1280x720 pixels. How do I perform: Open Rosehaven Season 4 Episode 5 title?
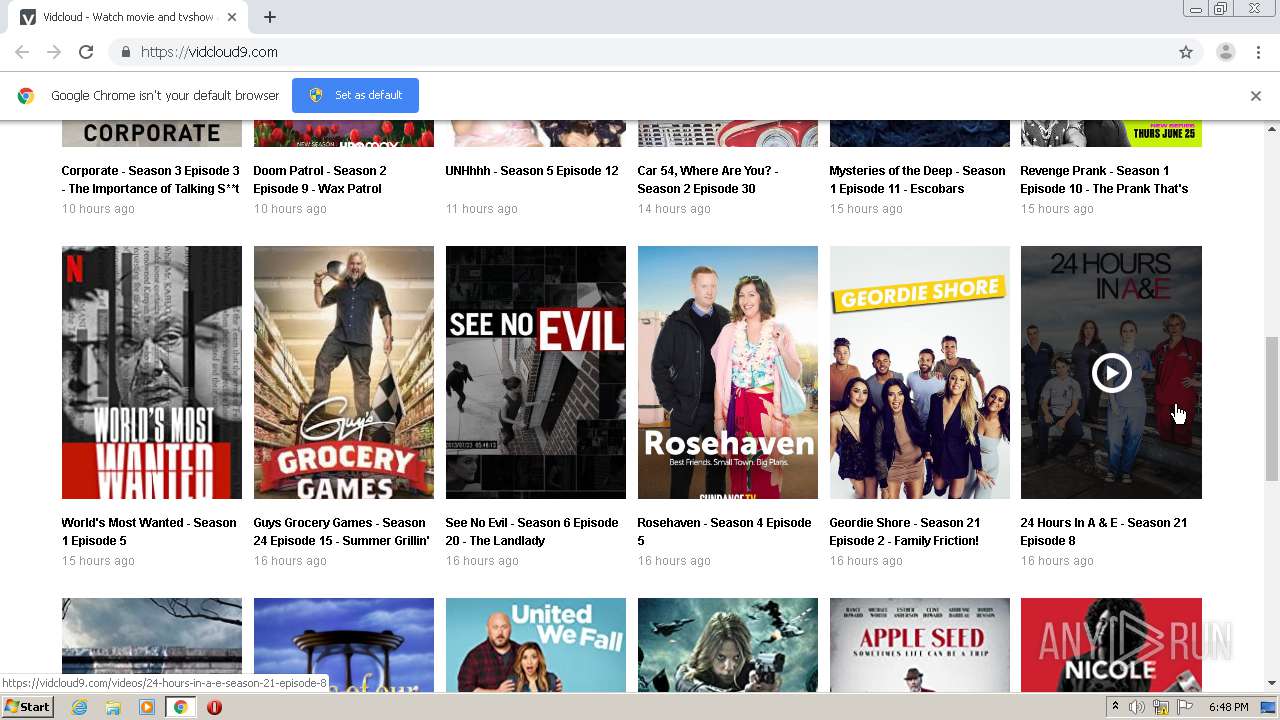pos(724,532)
